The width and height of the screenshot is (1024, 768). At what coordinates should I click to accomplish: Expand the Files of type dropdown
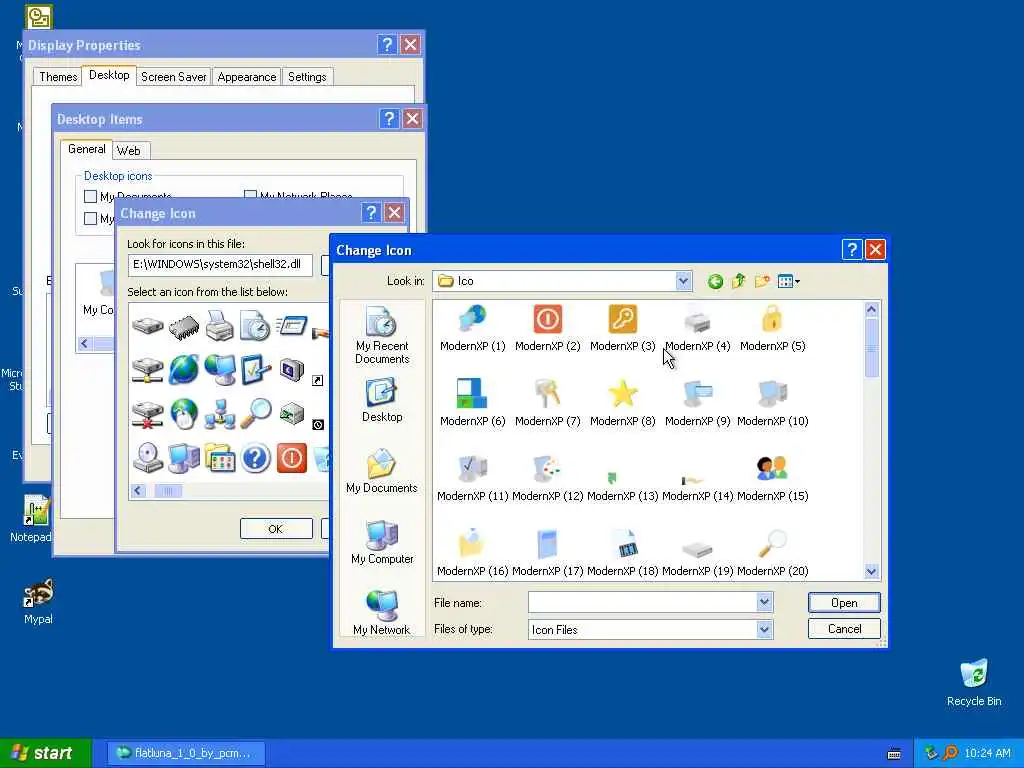tap(764, 630)
